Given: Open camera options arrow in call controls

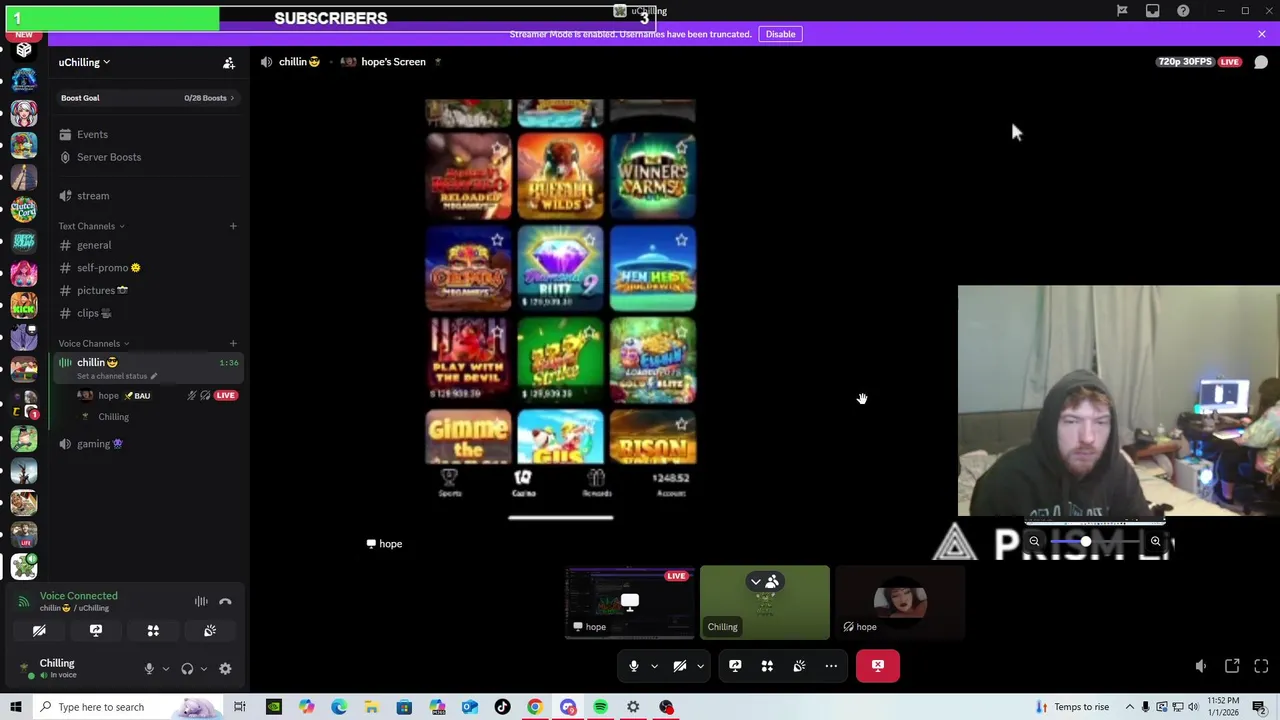Looking at the screenshot, I should 700,666.
